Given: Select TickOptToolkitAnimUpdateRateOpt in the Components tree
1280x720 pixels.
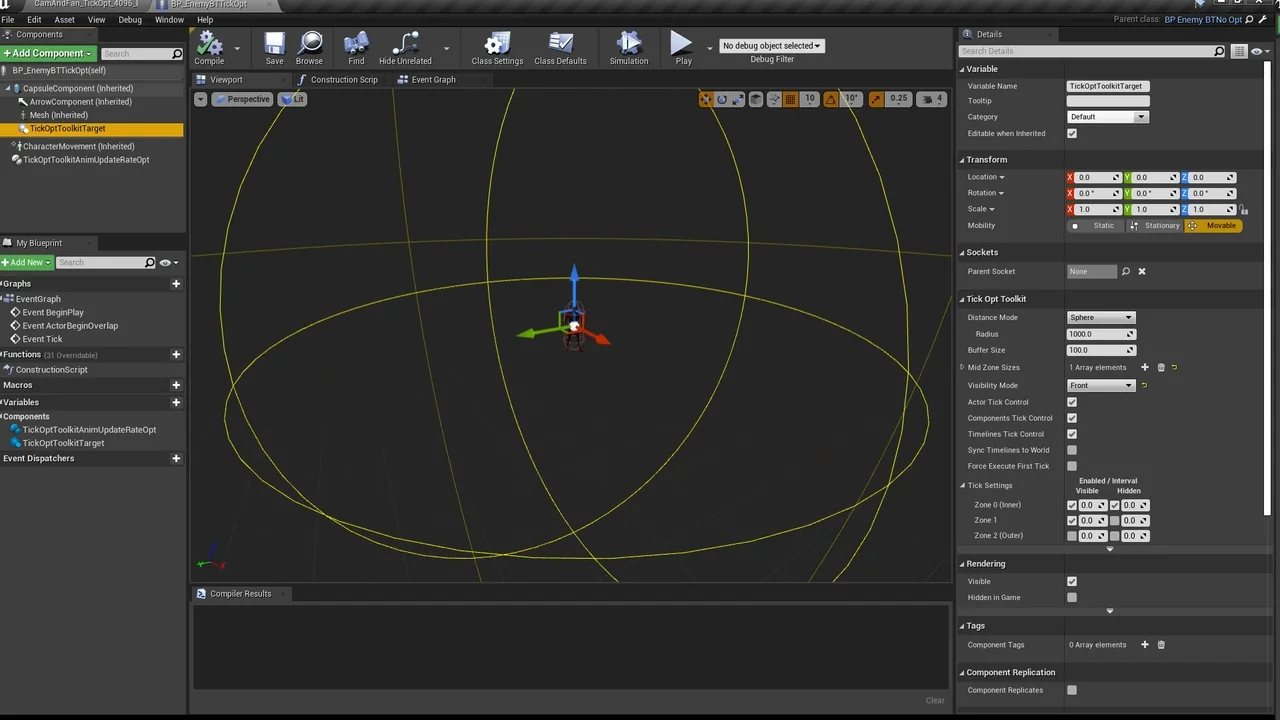Looking at the screenshot, I should pyautogui.click(x=86, y=160).
